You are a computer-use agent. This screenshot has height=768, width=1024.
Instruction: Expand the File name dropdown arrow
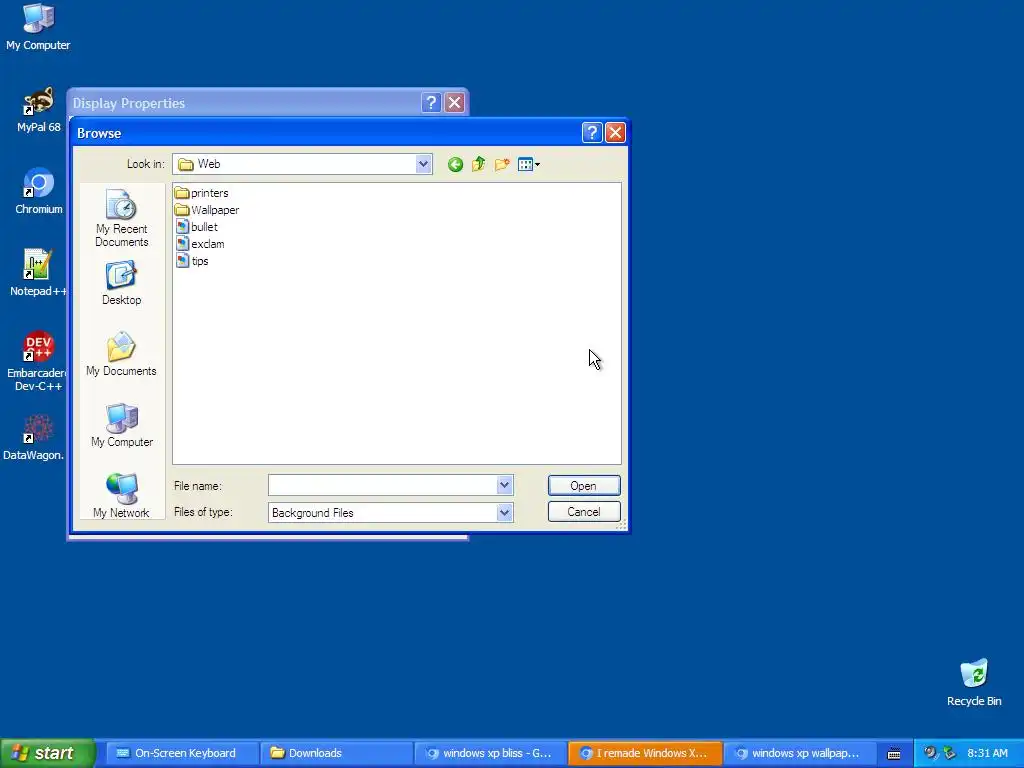[504, 485]
